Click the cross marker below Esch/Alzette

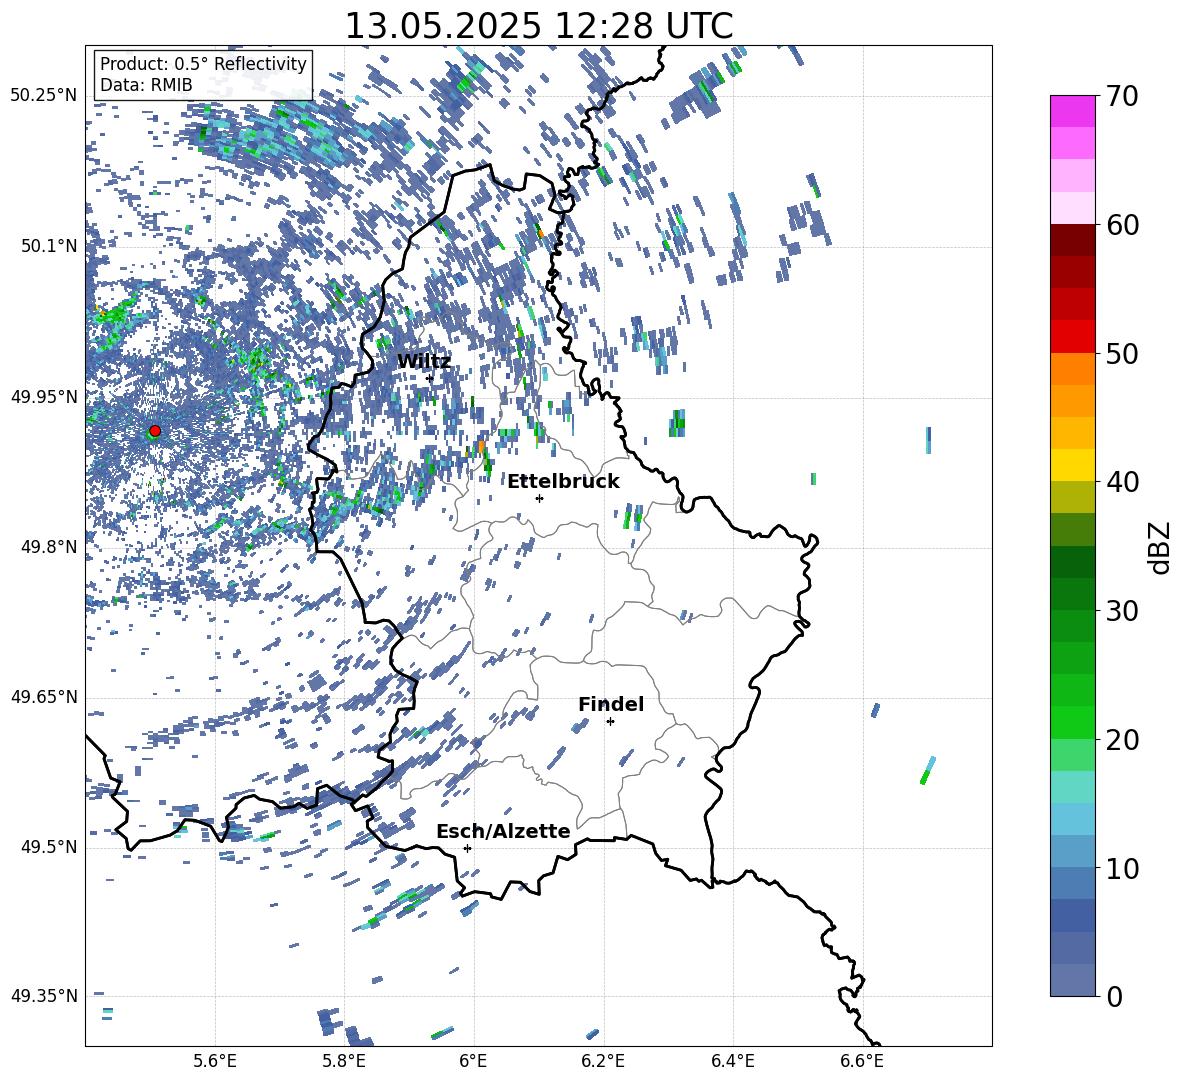(x=467, y=848)
